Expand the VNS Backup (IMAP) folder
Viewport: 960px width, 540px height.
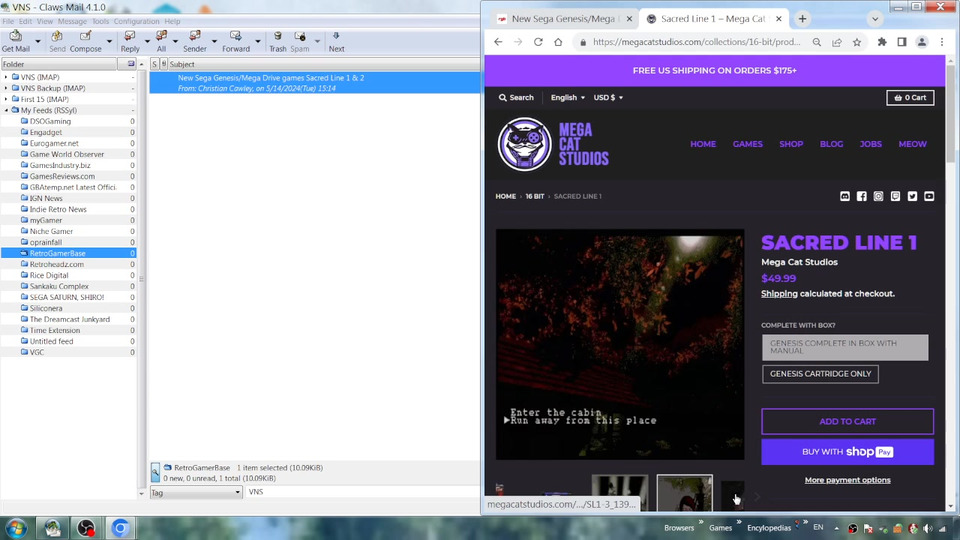6,88
